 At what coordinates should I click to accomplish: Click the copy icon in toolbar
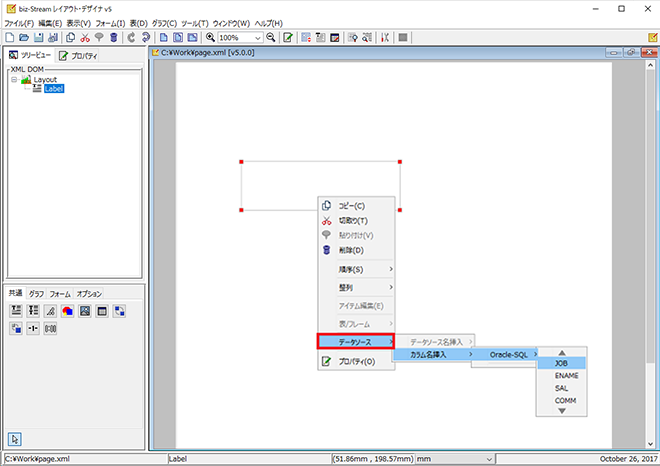[x=71, y=37]
